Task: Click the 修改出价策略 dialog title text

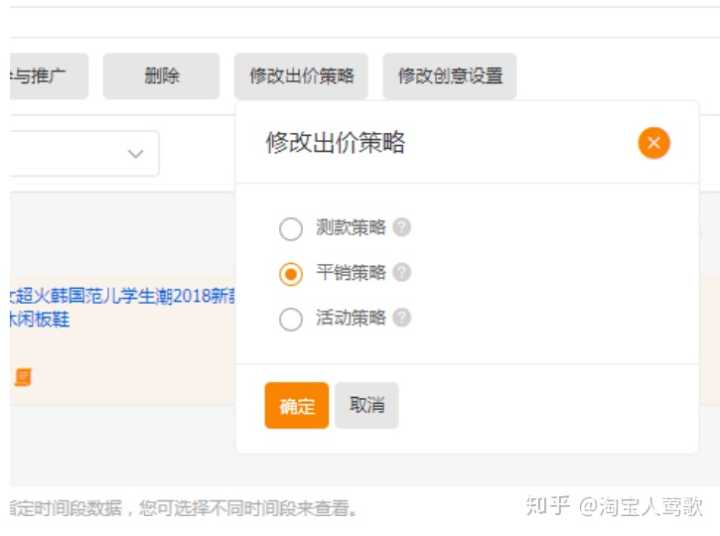Action: (335, 142)
